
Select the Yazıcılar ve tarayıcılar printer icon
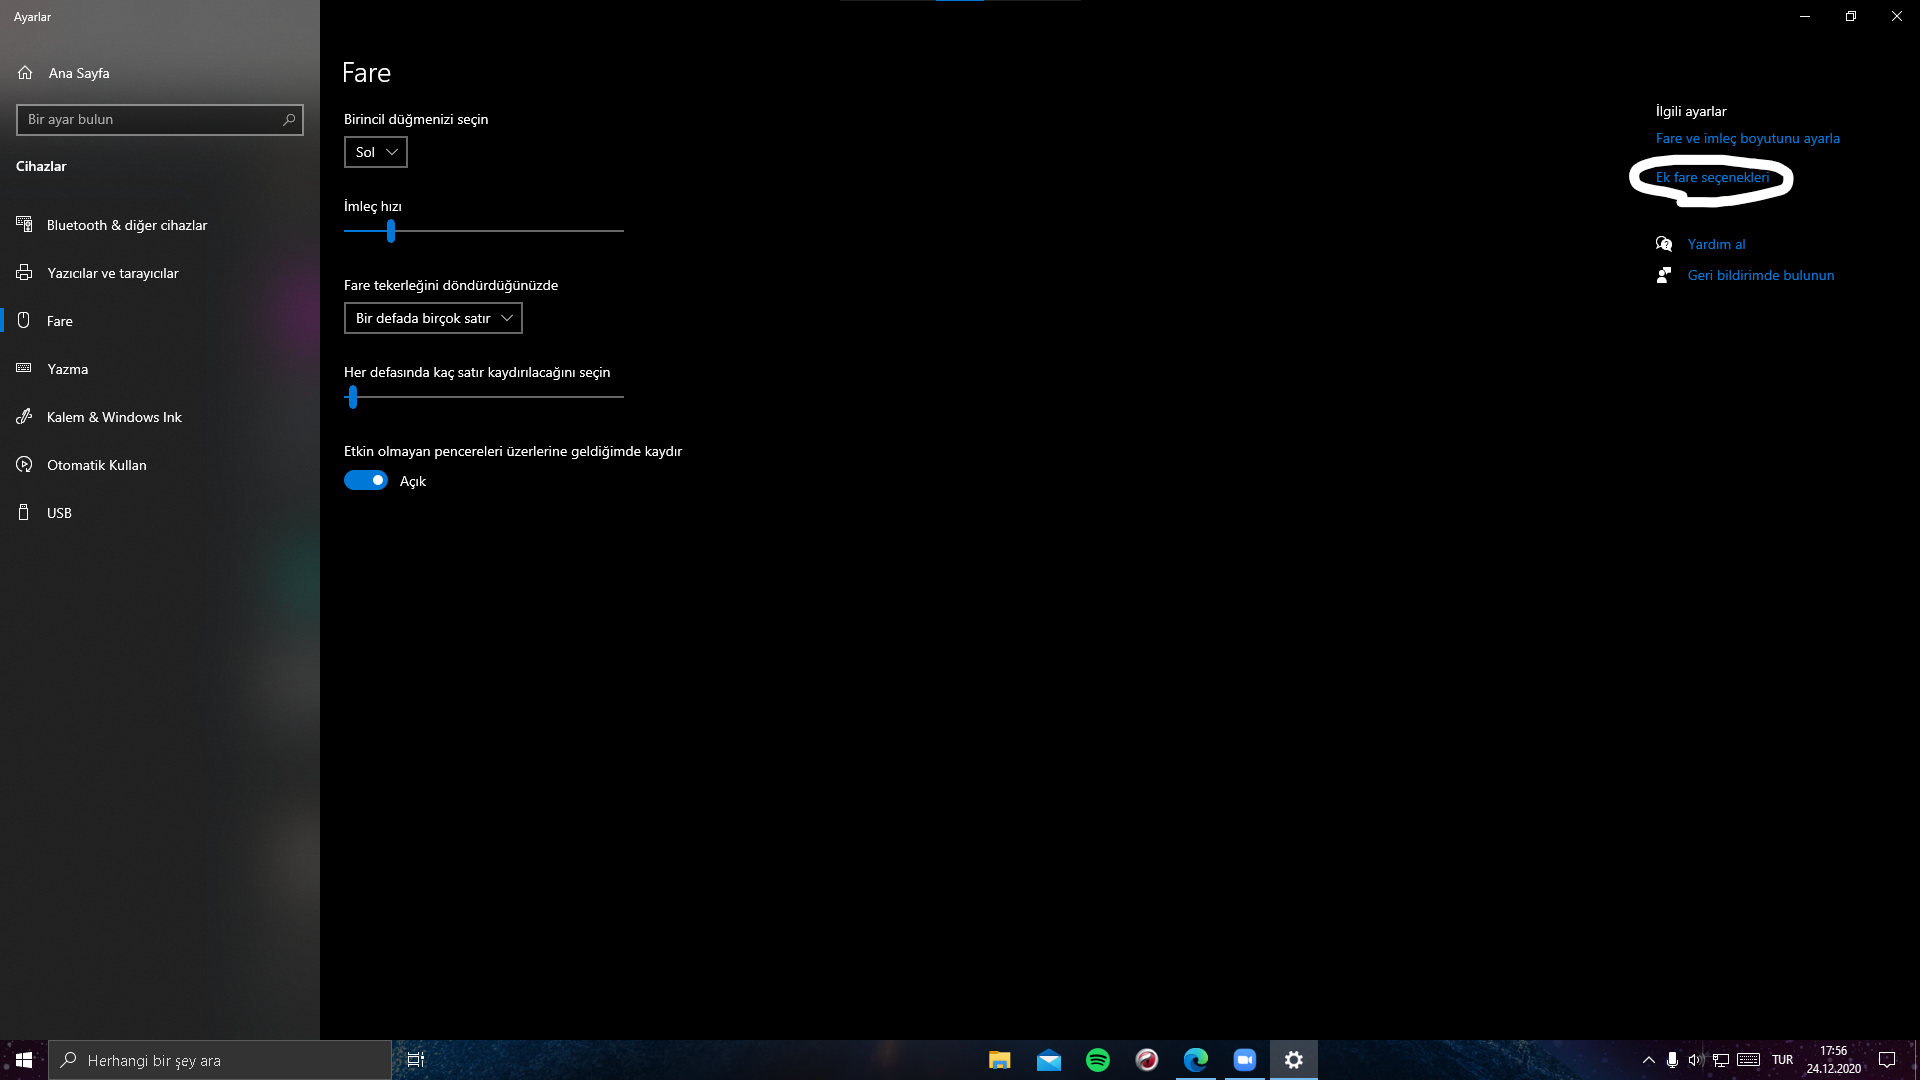tap(25, 273)
